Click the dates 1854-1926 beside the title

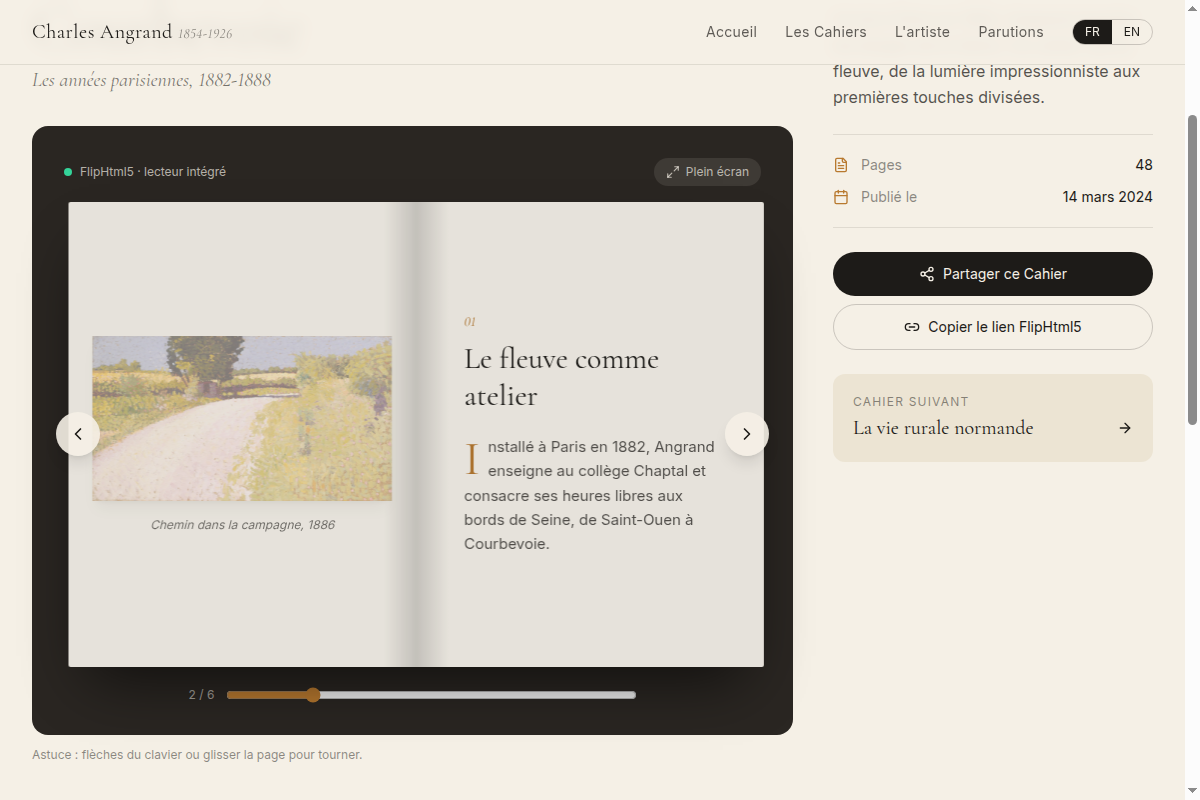coord(205,34)
